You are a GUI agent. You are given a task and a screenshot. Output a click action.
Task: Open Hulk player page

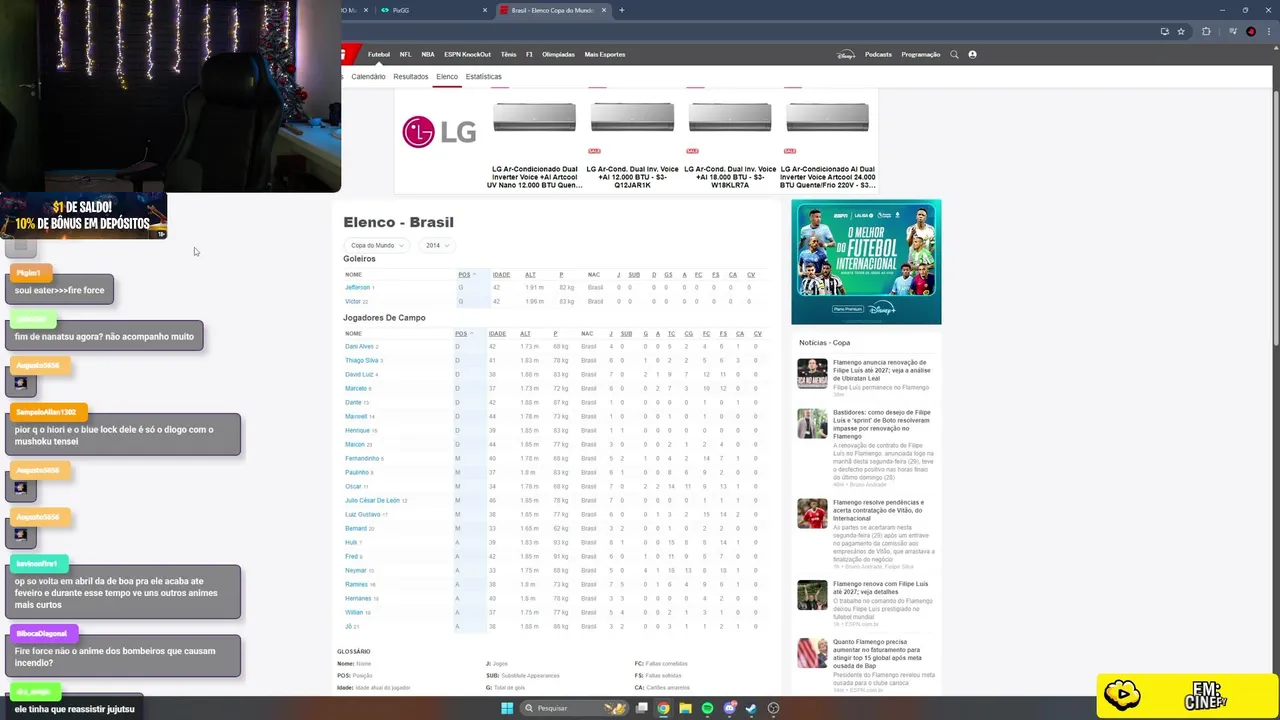pyautogui.click(x=351, y=542)
